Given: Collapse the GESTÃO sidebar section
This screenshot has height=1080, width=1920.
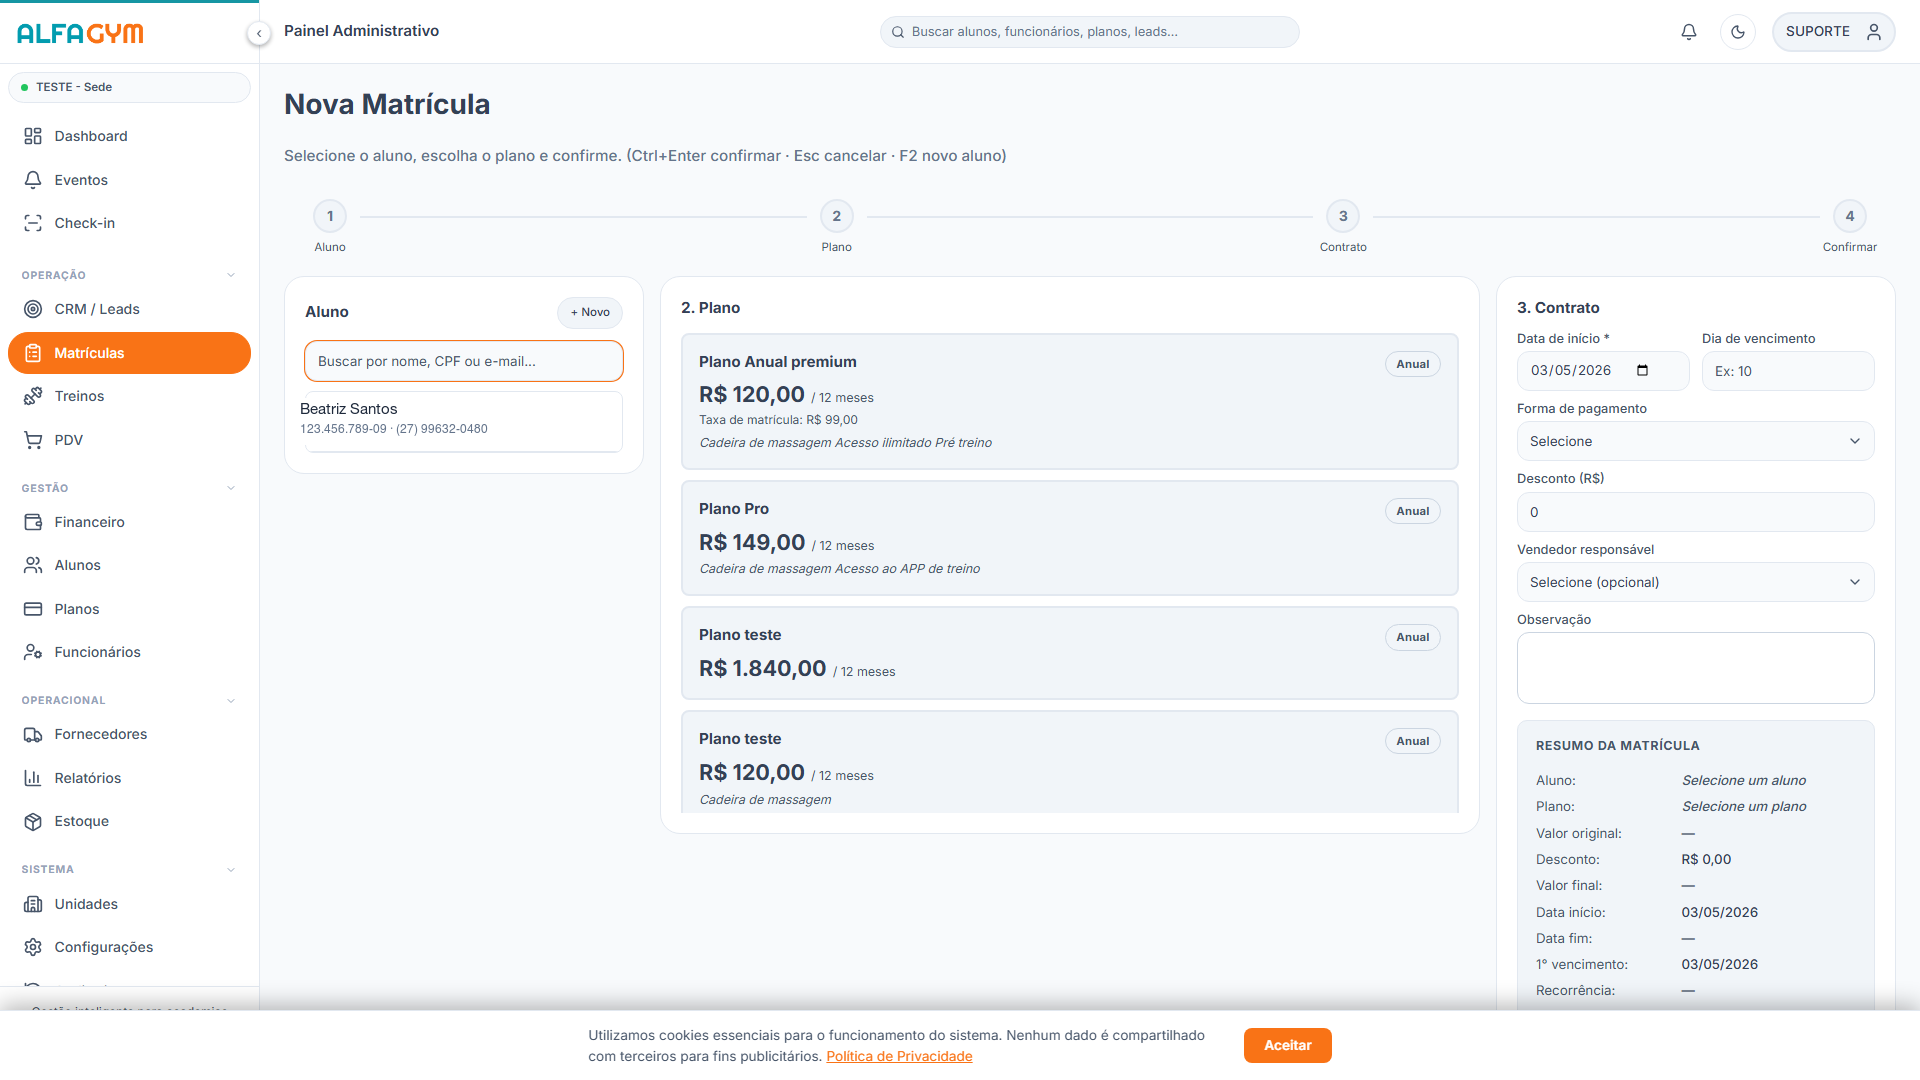Looking at the screenshot, I should tap(231, 488).
